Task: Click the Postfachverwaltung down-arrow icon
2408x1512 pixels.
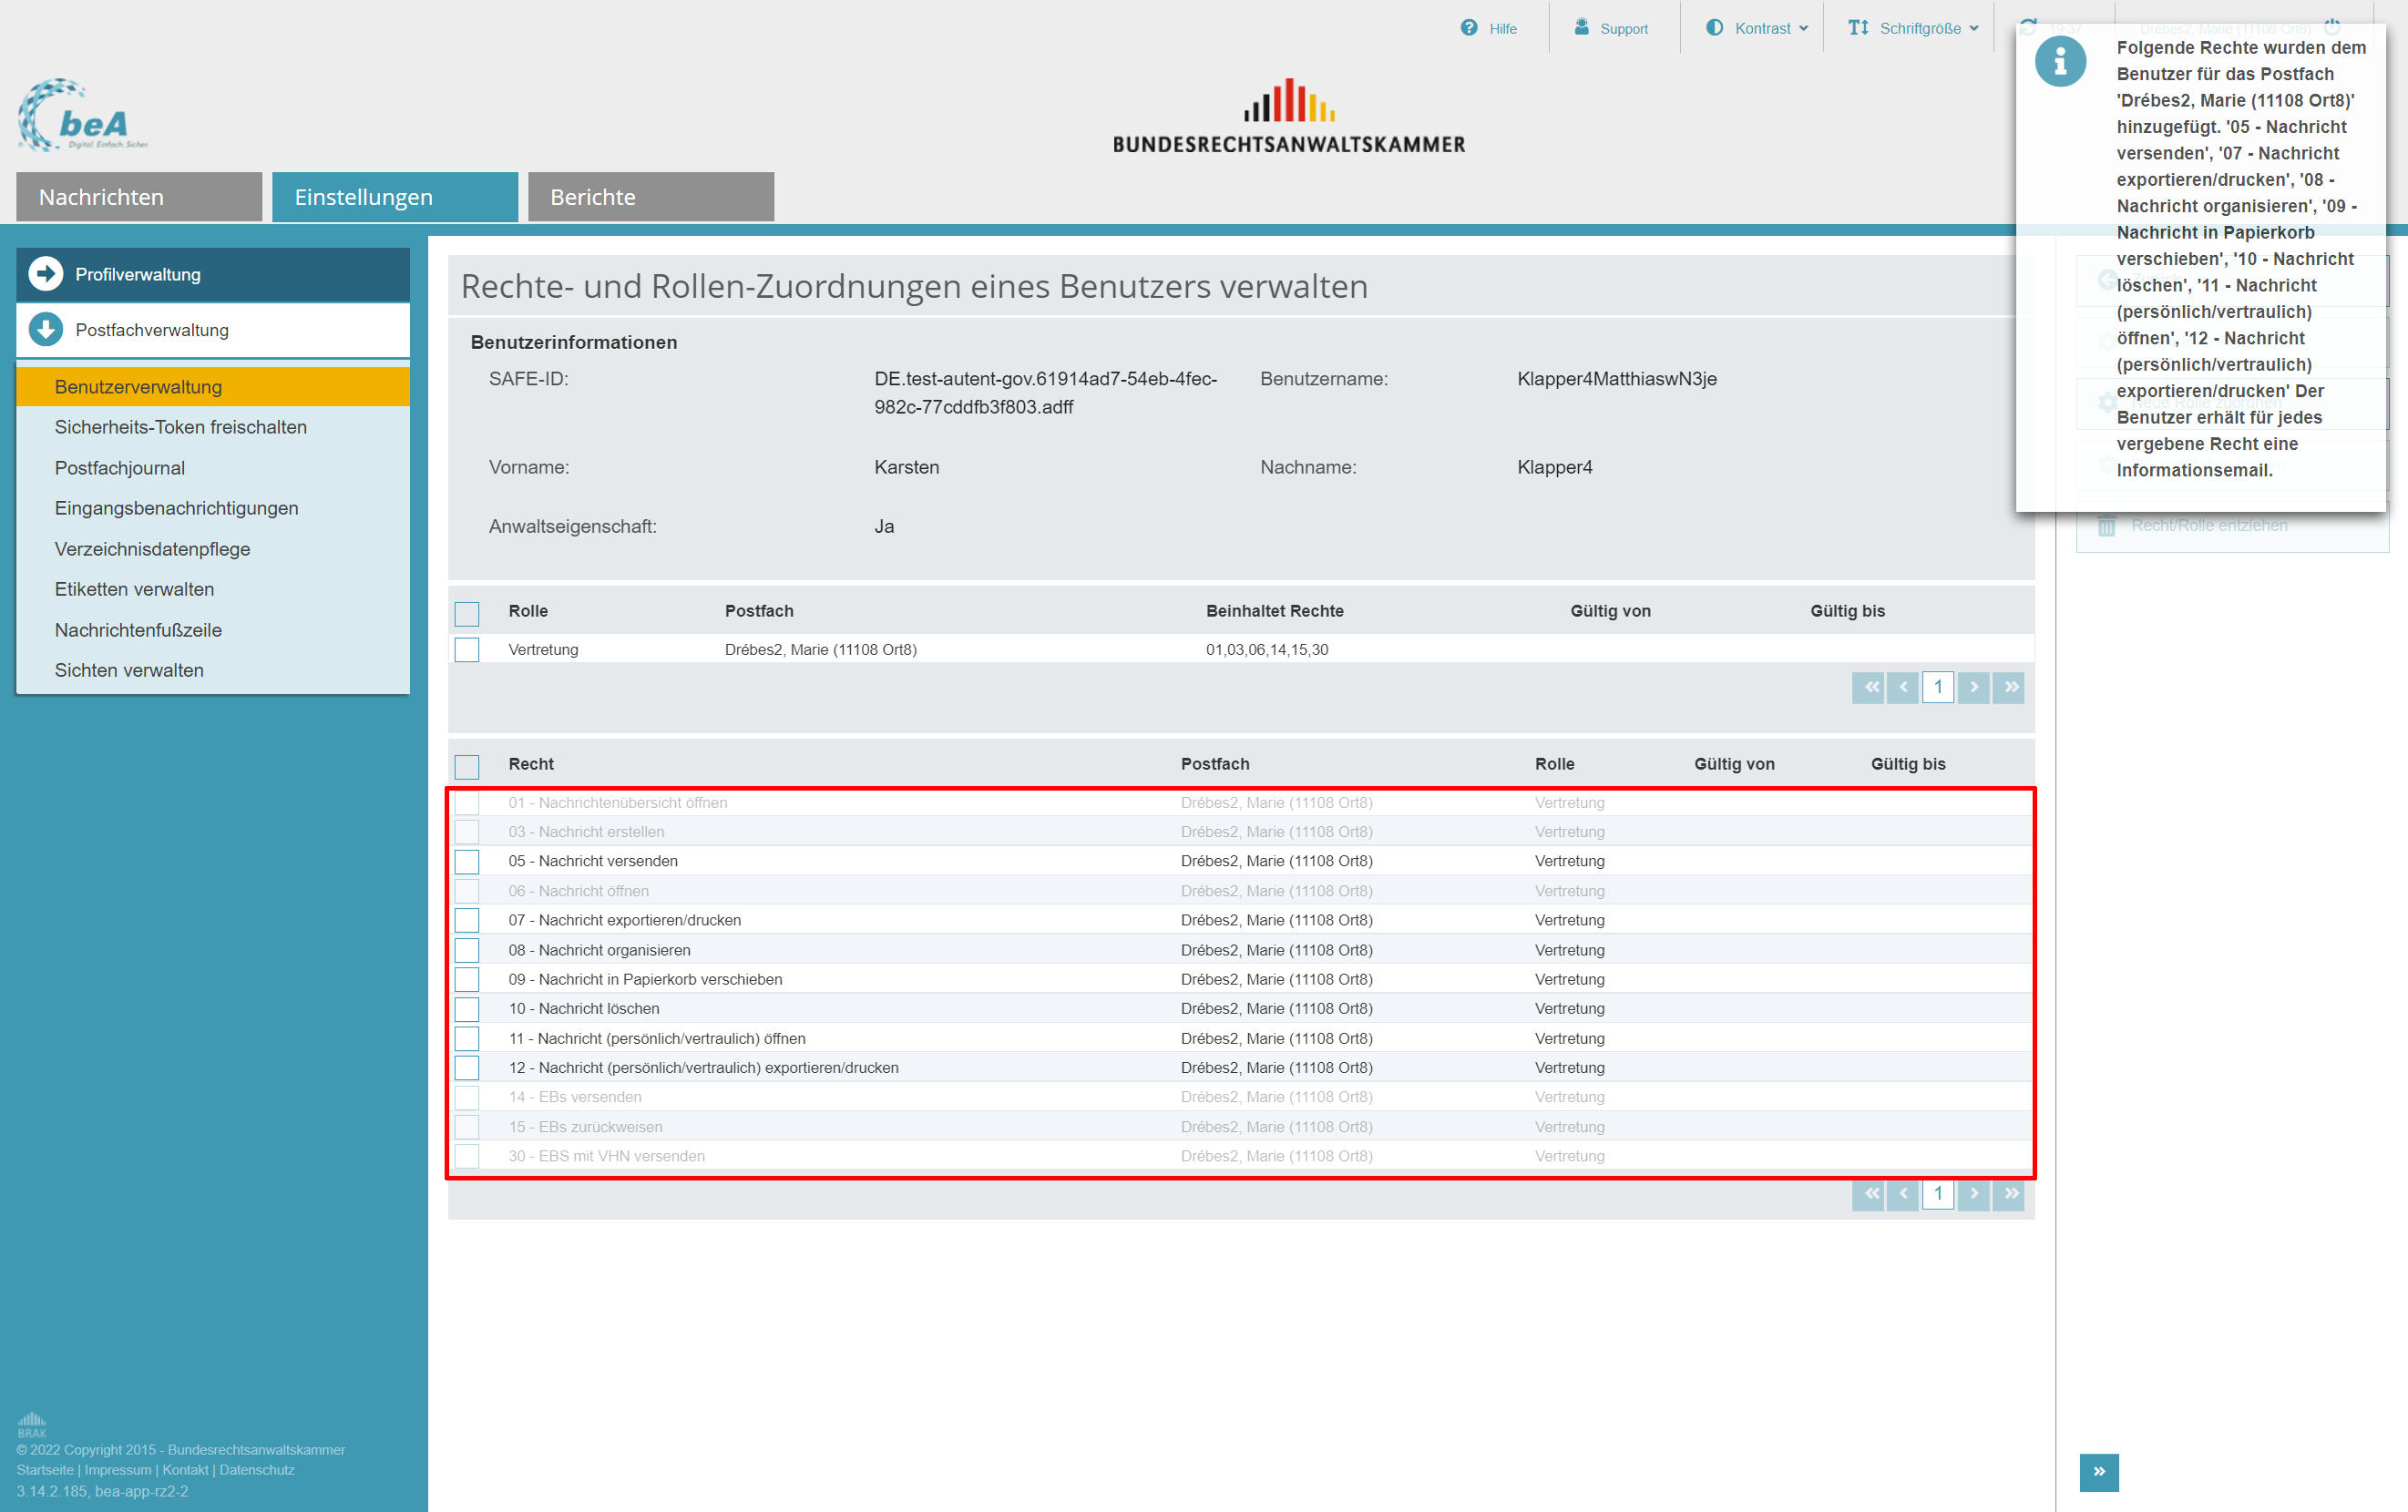Action: pos(46,330)
